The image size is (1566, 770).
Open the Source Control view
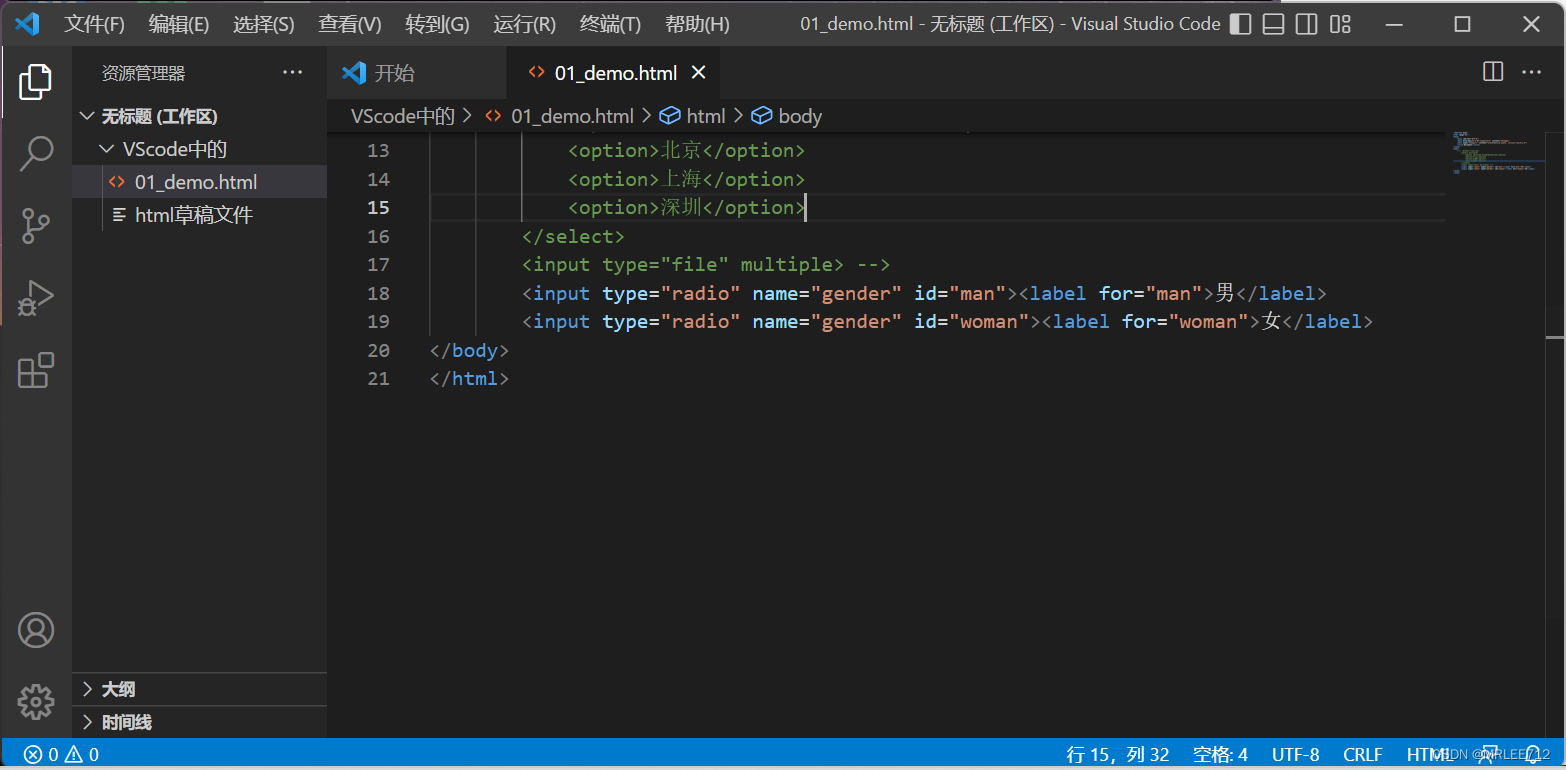point(36,226)
